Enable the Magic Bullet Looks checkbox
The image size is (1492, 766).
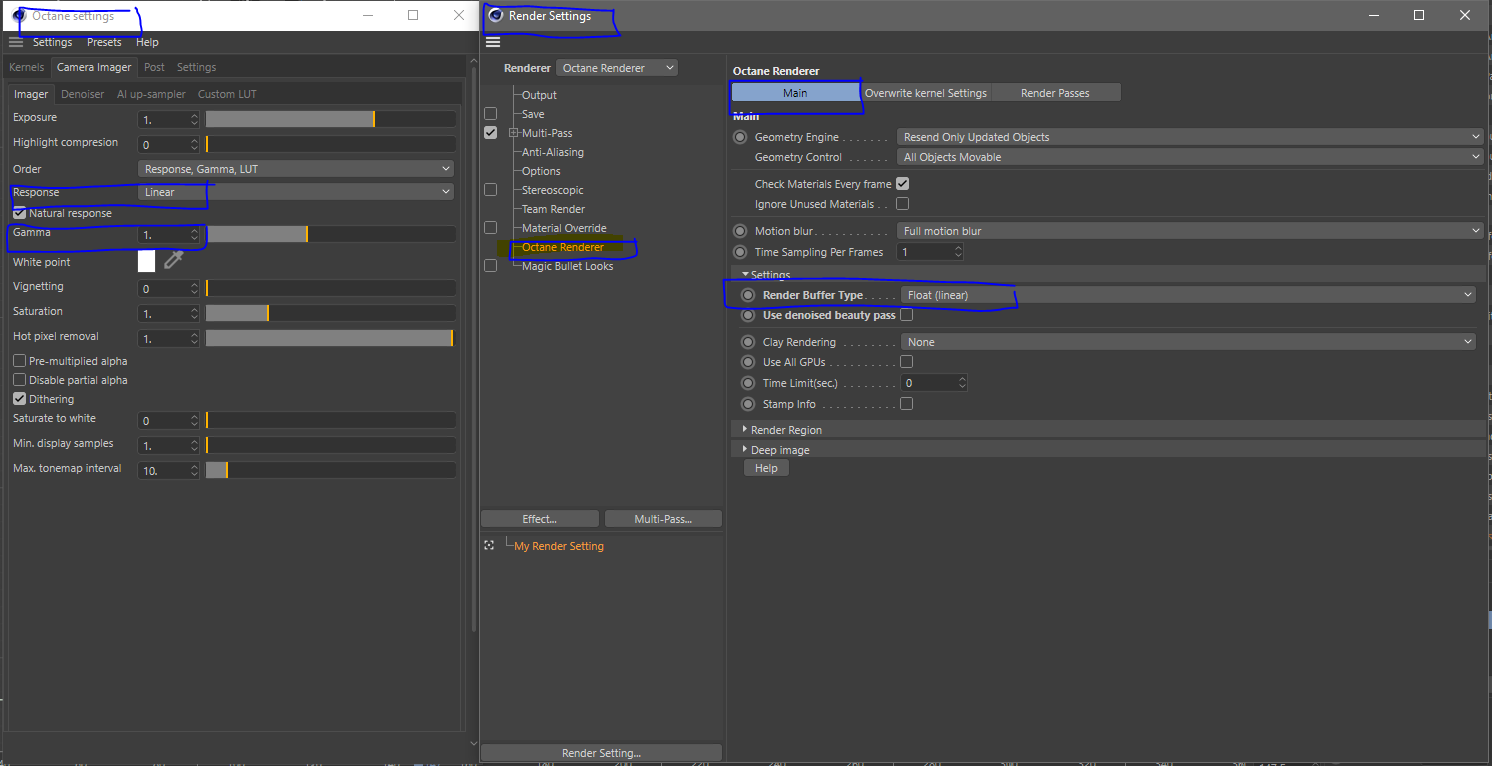tap(490, 266)
